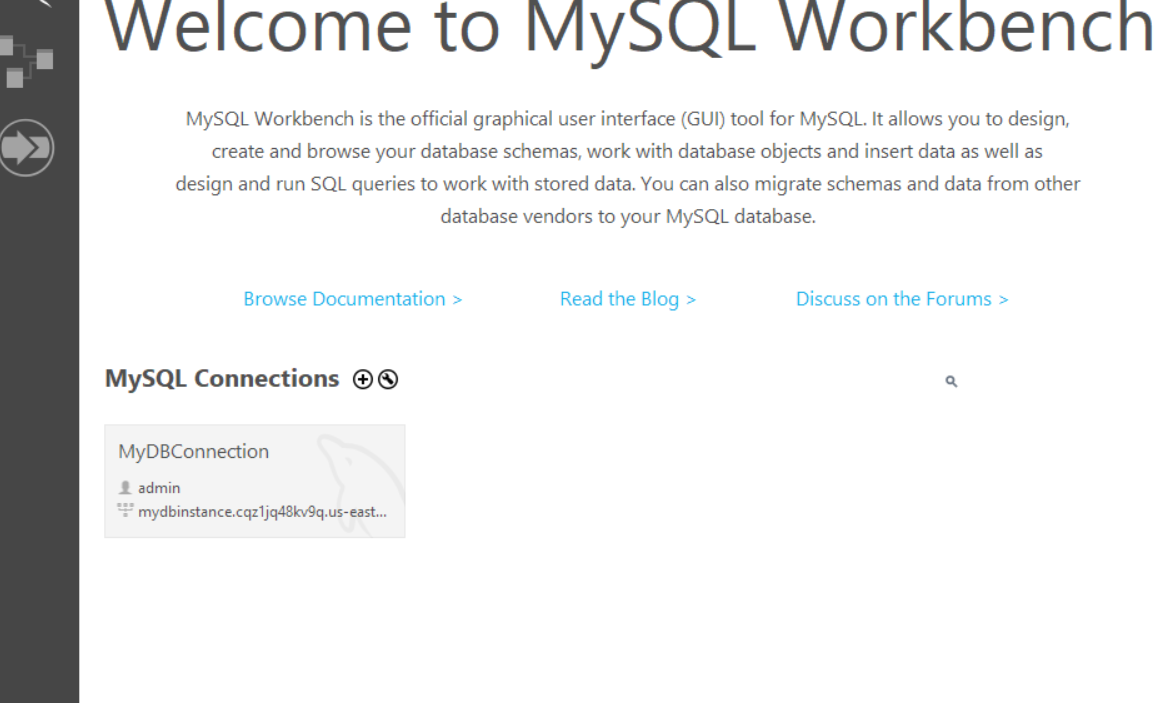This screenshot has height=703, width=1155.
Task: Open Read the Blog link
Action: point(628,299)
